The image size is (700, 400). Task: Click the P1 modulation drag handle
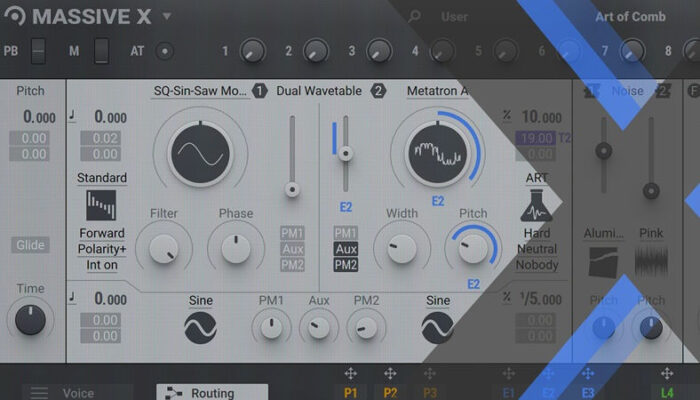tap(351, 374)
